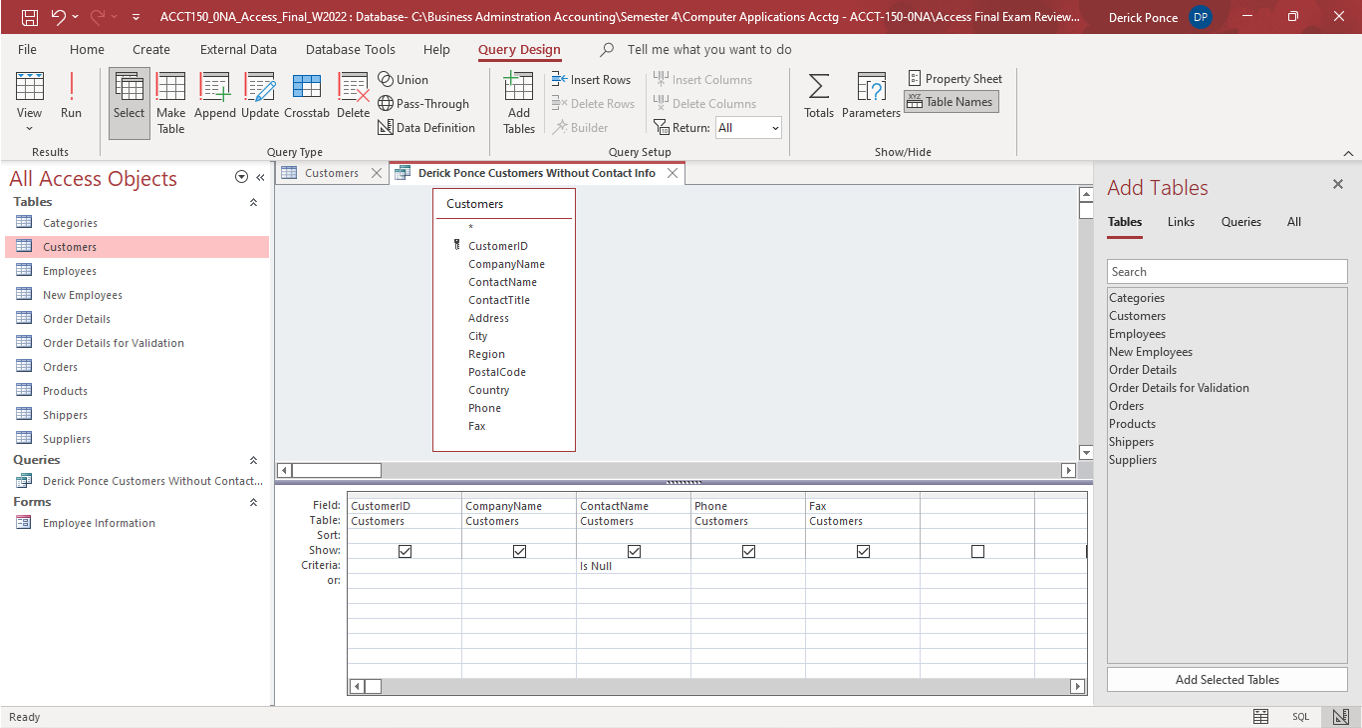Expand the View button dropdown arrow
The height and width of the screenshot is (728, 1362).
coord(29,129)
